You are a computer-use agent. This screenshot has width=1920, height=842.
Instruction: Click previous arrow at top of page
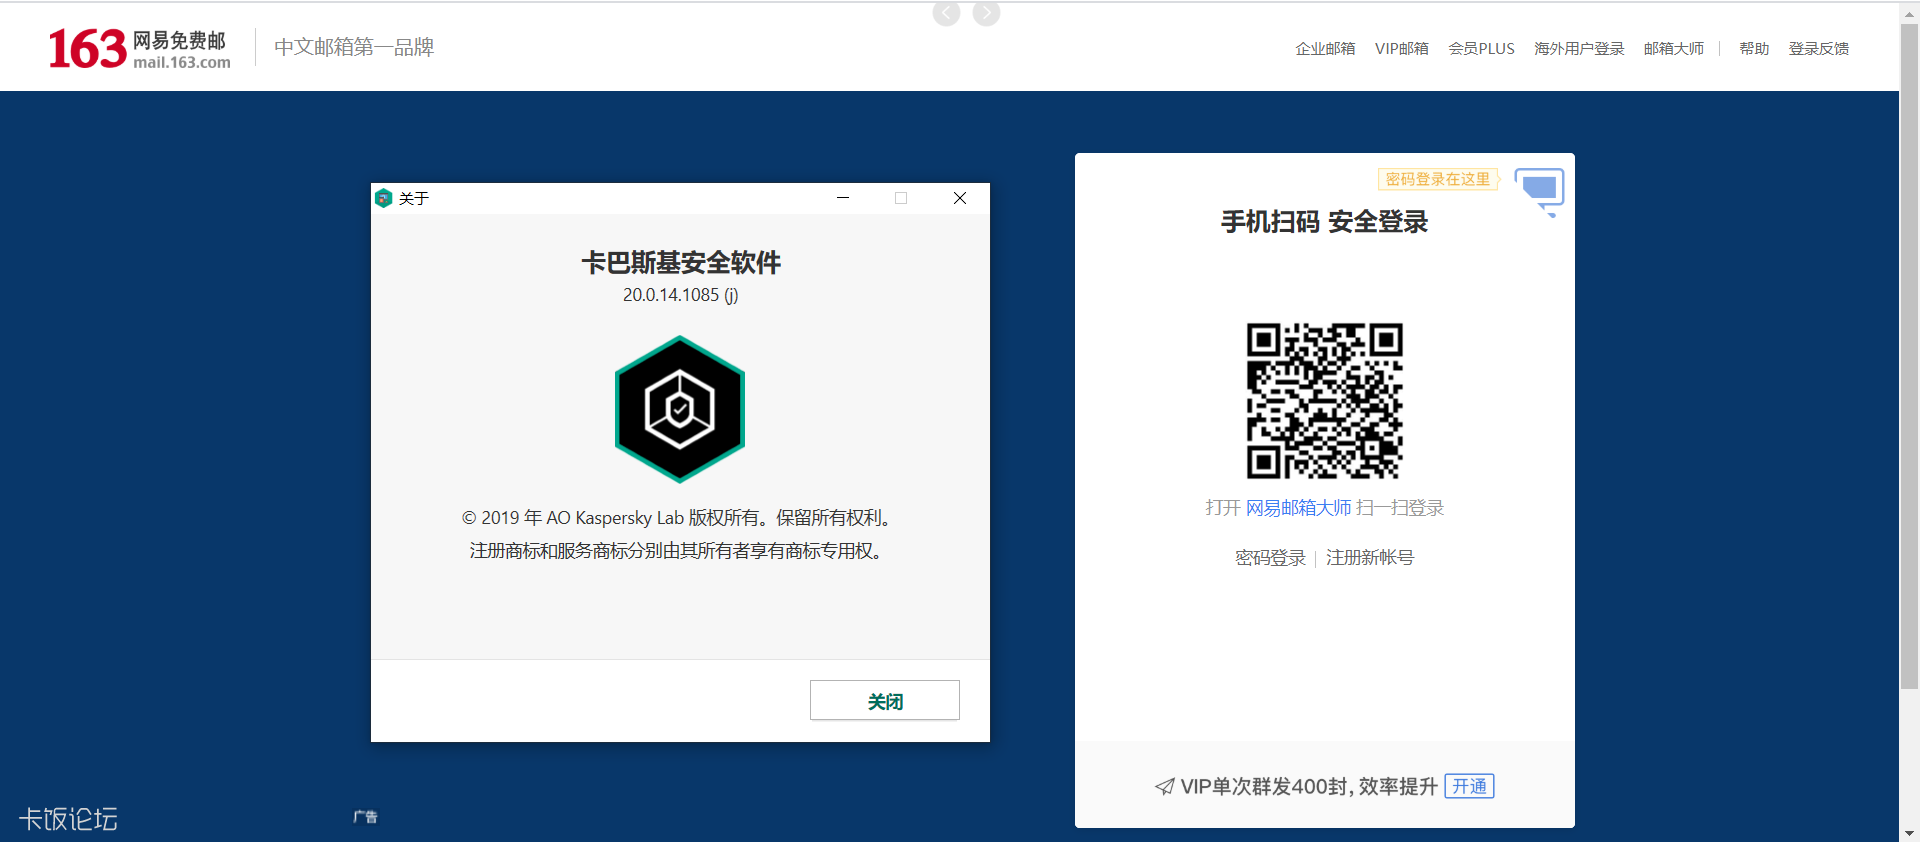click(x=946, y=13)
